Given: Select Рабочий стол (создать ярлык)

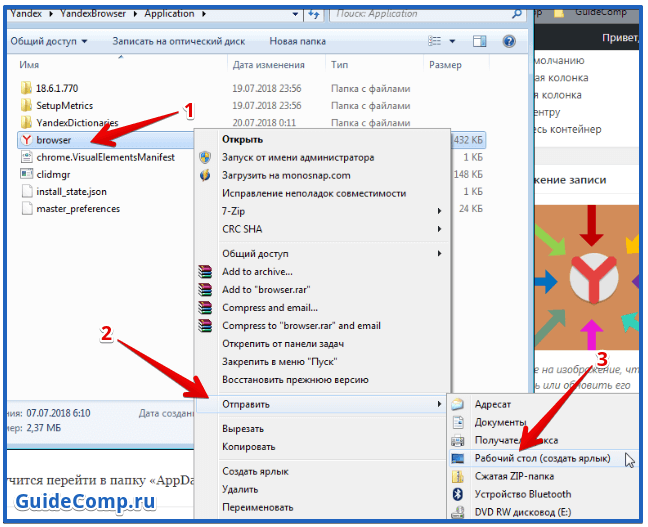Looking at the screenshot, I should pyautogui.click(x=543, y=458).
